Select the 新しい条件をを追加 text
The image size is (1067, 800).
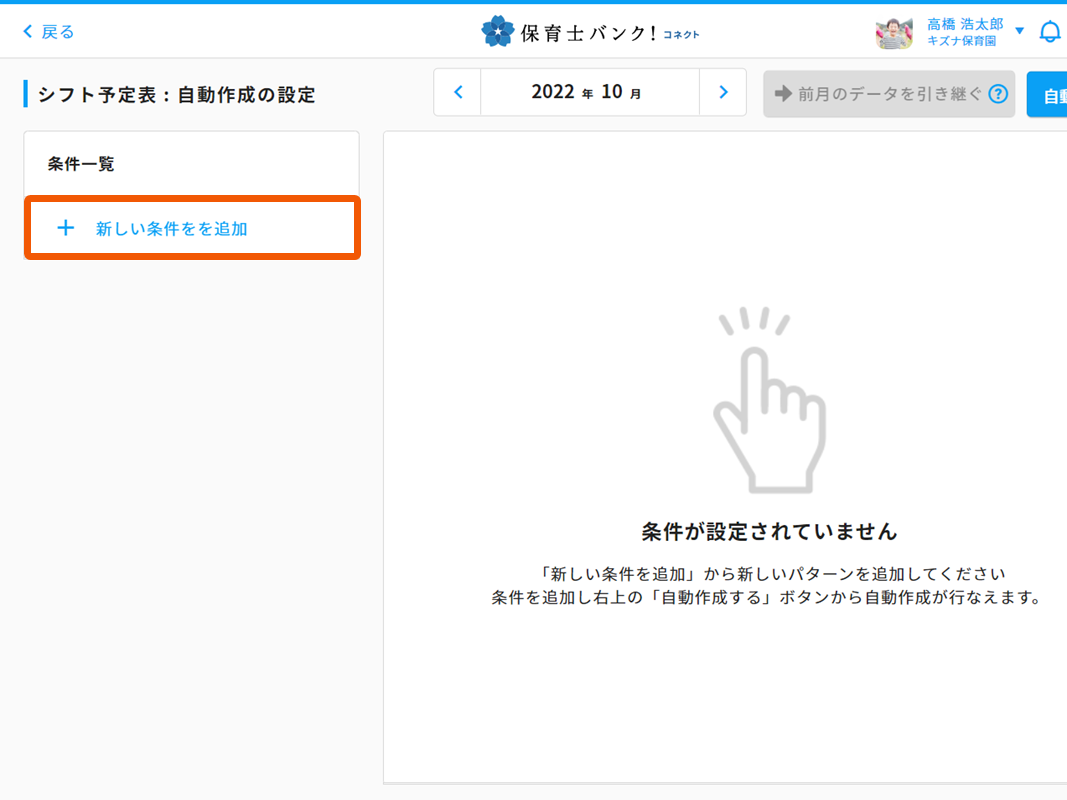coord(171,229)
